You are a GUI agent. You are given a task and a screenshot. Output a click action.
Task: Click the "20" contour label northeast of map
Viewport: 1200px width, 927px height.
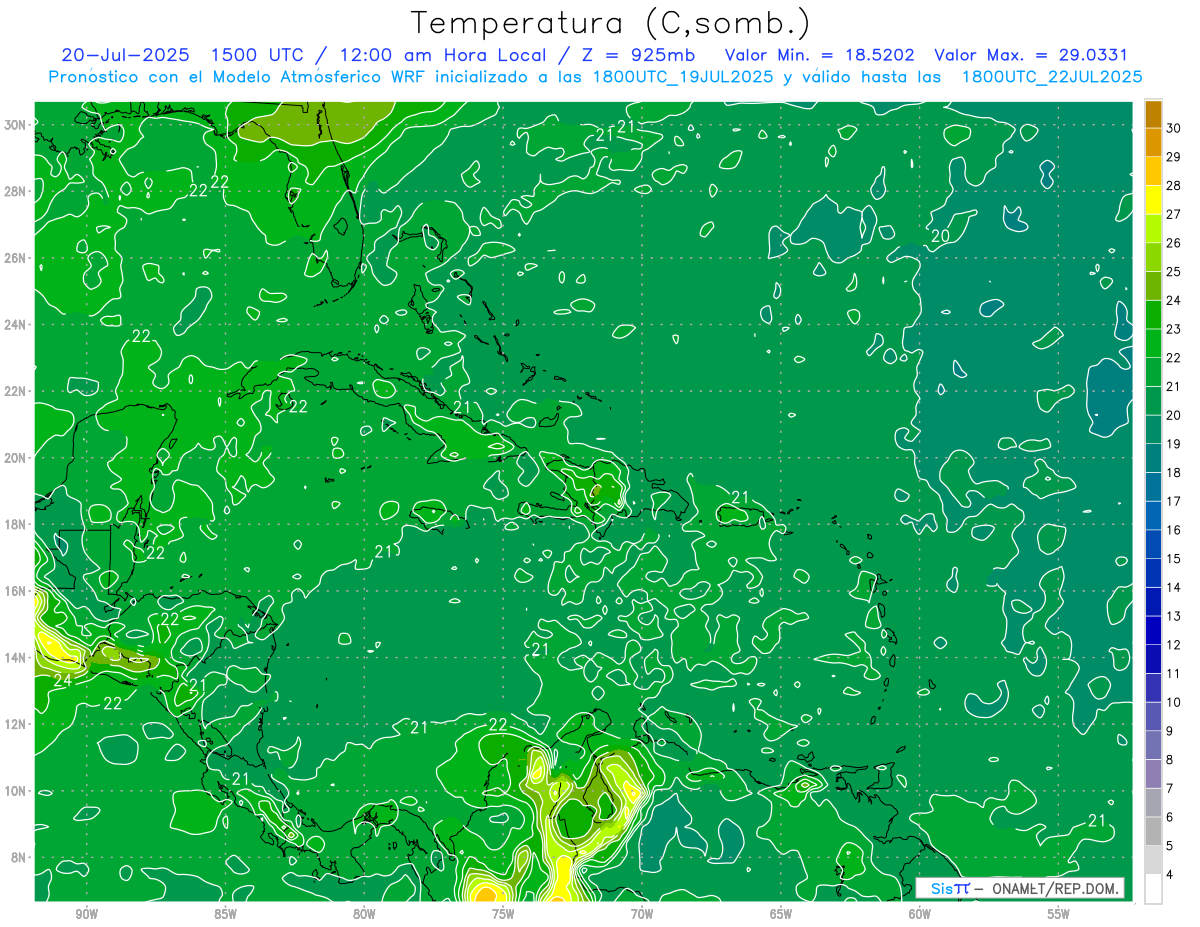point(940,236)
